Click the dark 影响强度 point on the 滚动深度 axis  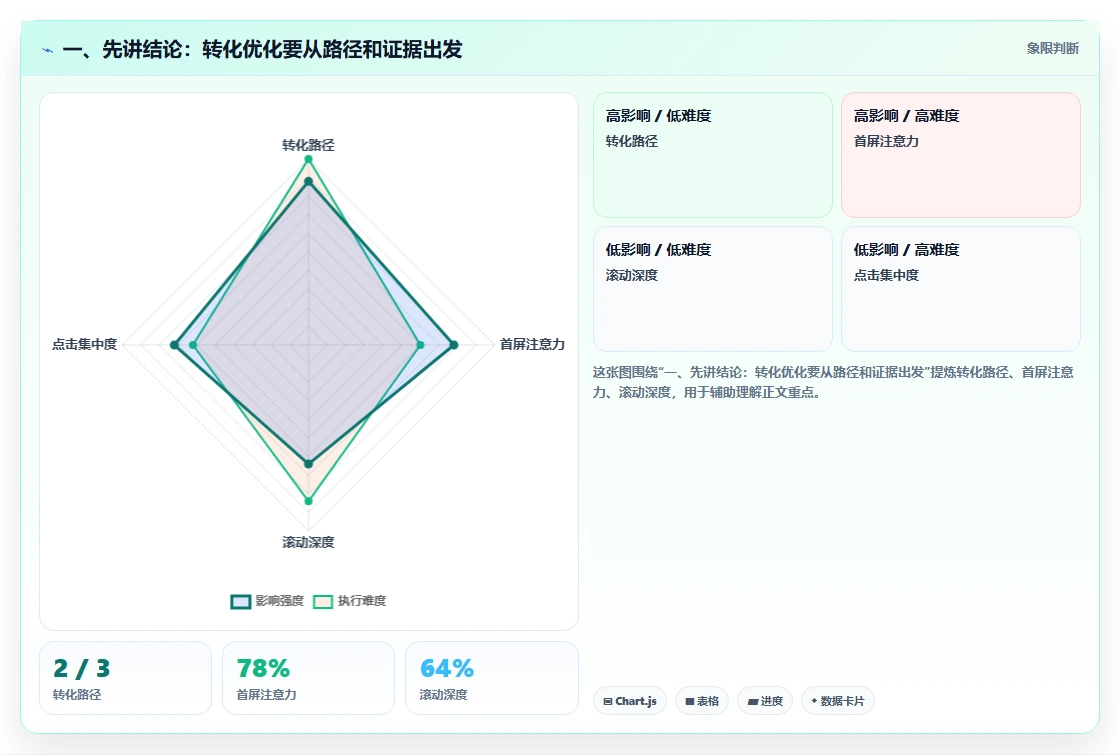pos(309,464)
